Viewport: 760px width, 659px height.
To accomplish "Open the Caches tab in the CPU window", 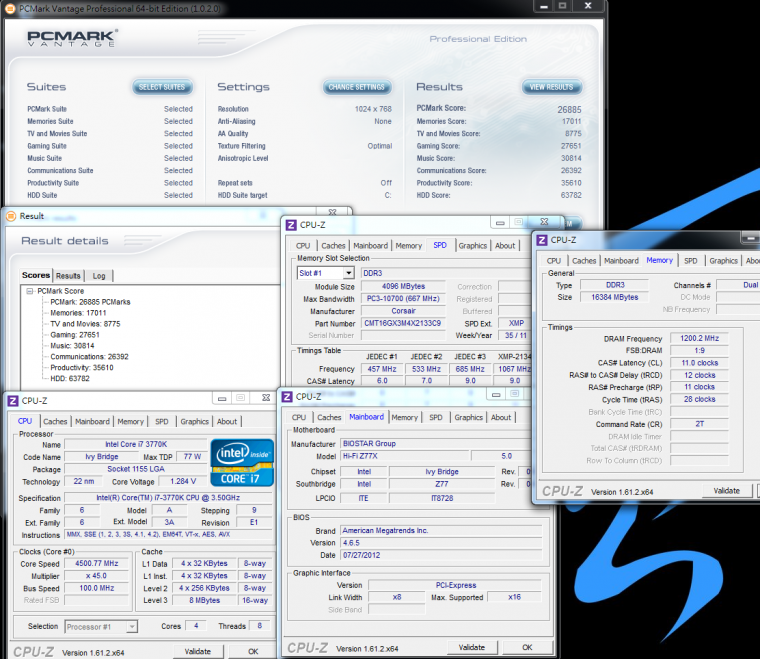I will pyautogui.click(x=55, y=422).
